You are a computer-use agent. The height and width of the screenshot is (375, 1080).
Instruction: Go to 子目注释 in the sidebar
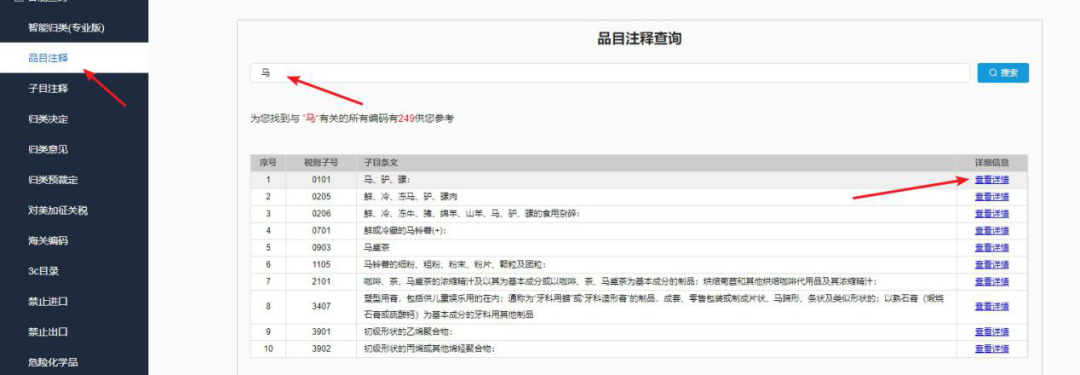[x=48, y=88]
